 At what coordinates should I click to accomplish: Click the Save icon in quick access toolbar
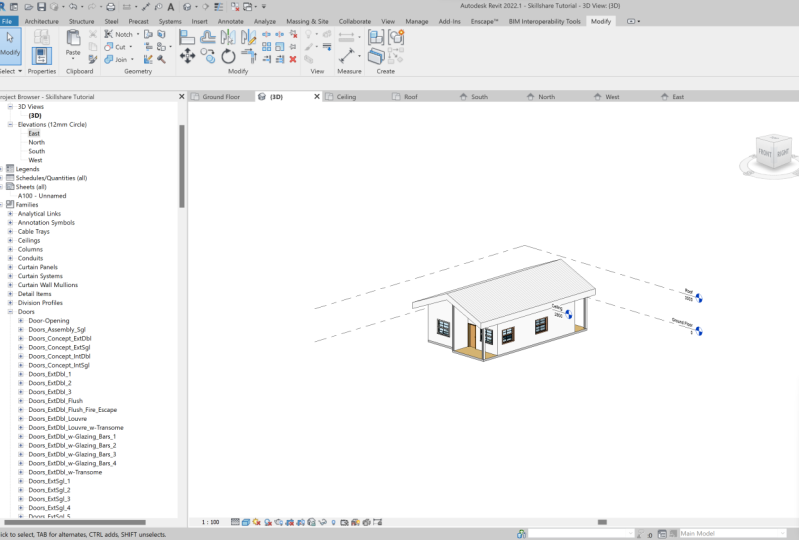41,7
